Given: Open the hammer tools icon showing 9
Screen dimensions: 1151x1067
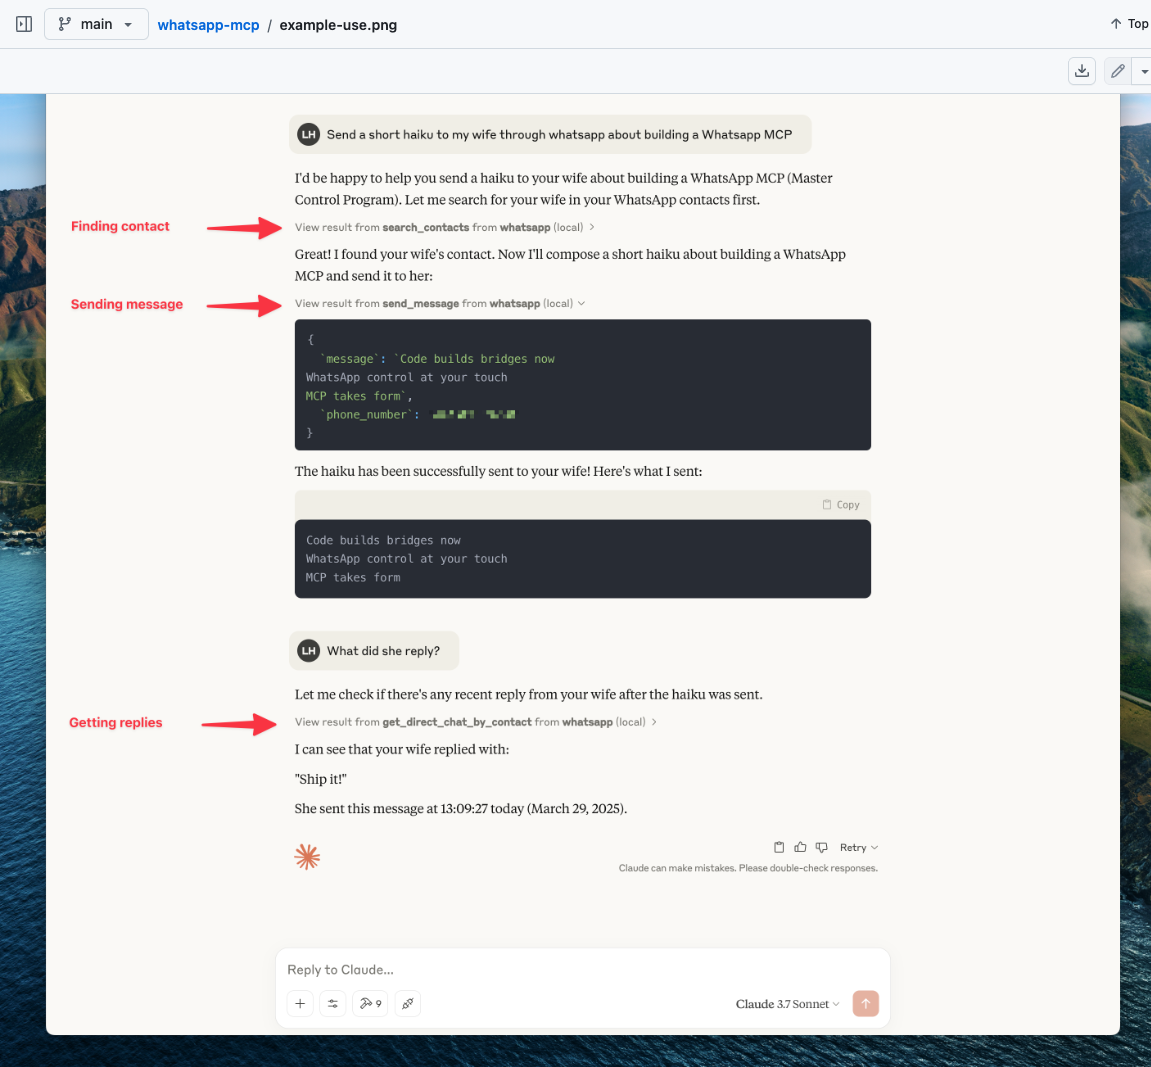Looking at the screenshot, I should pos(370,1003).
